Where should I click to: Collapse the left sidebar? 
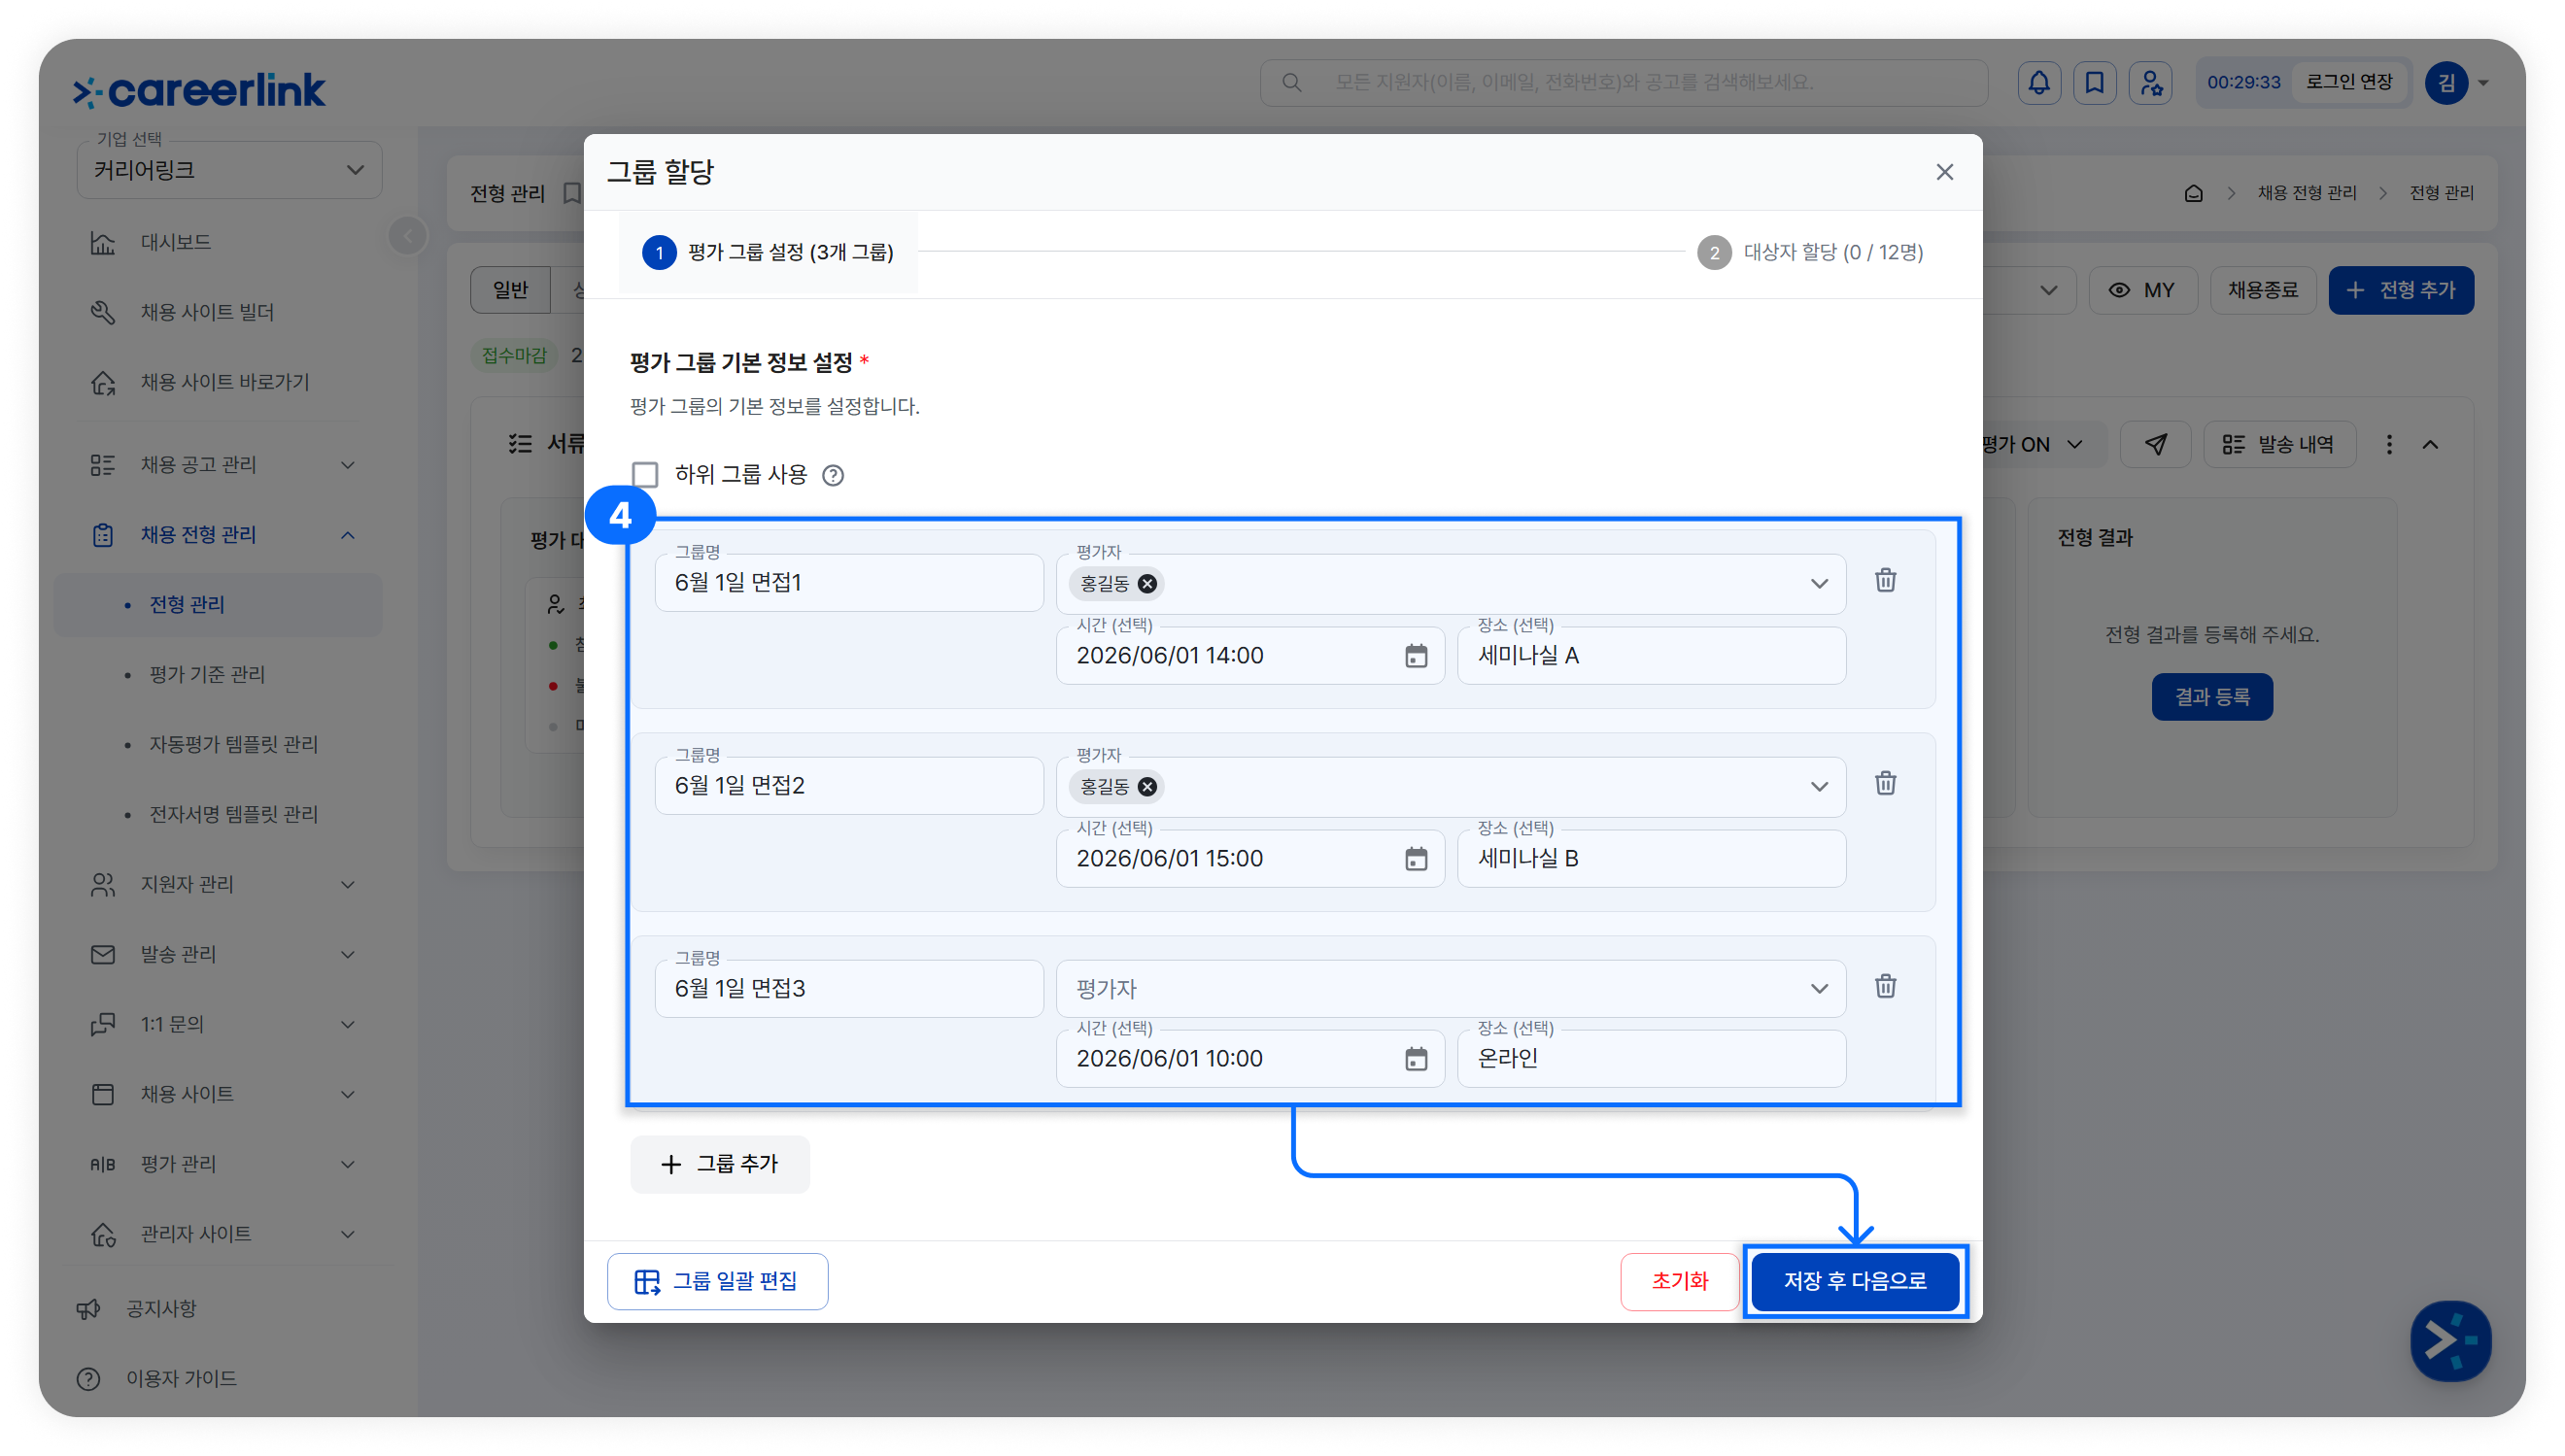click(x=408, y=237)
